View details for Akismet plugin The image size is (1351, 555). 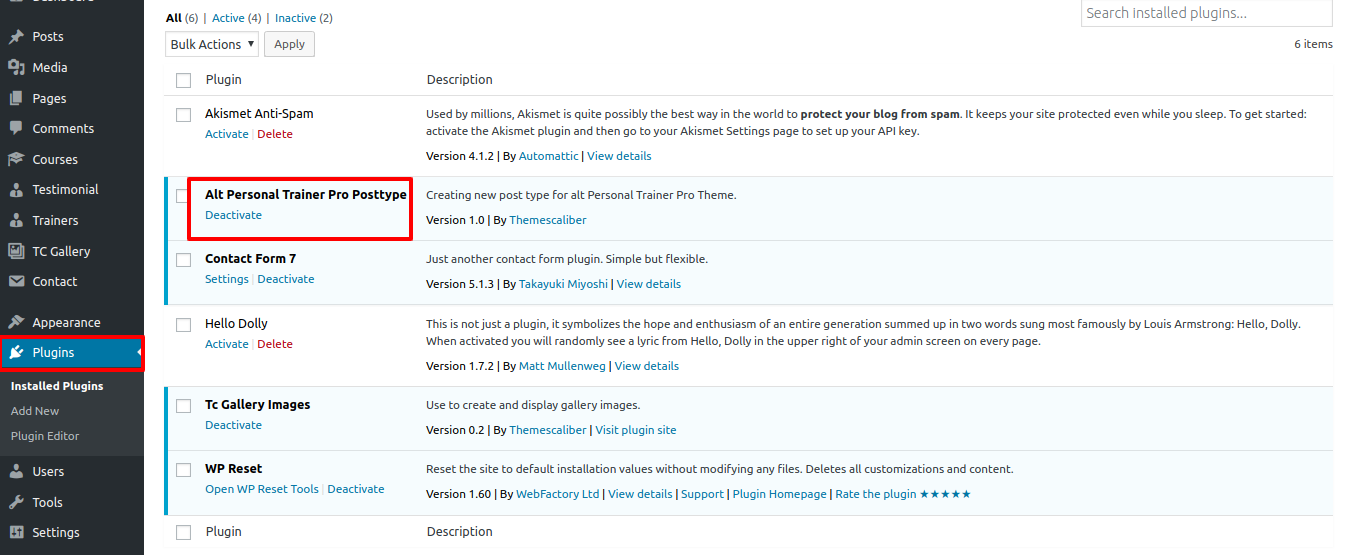[x=619, y=156]
